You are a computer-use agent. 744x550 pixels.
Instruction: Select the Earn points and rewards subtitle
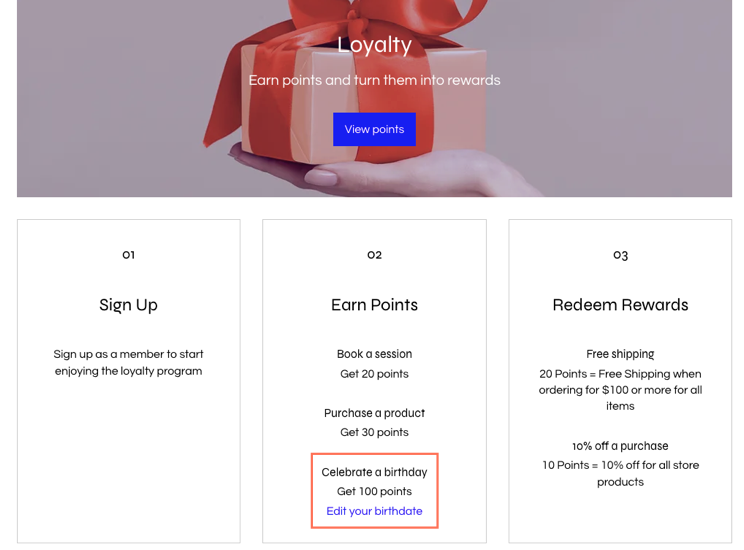coord(374,80)
